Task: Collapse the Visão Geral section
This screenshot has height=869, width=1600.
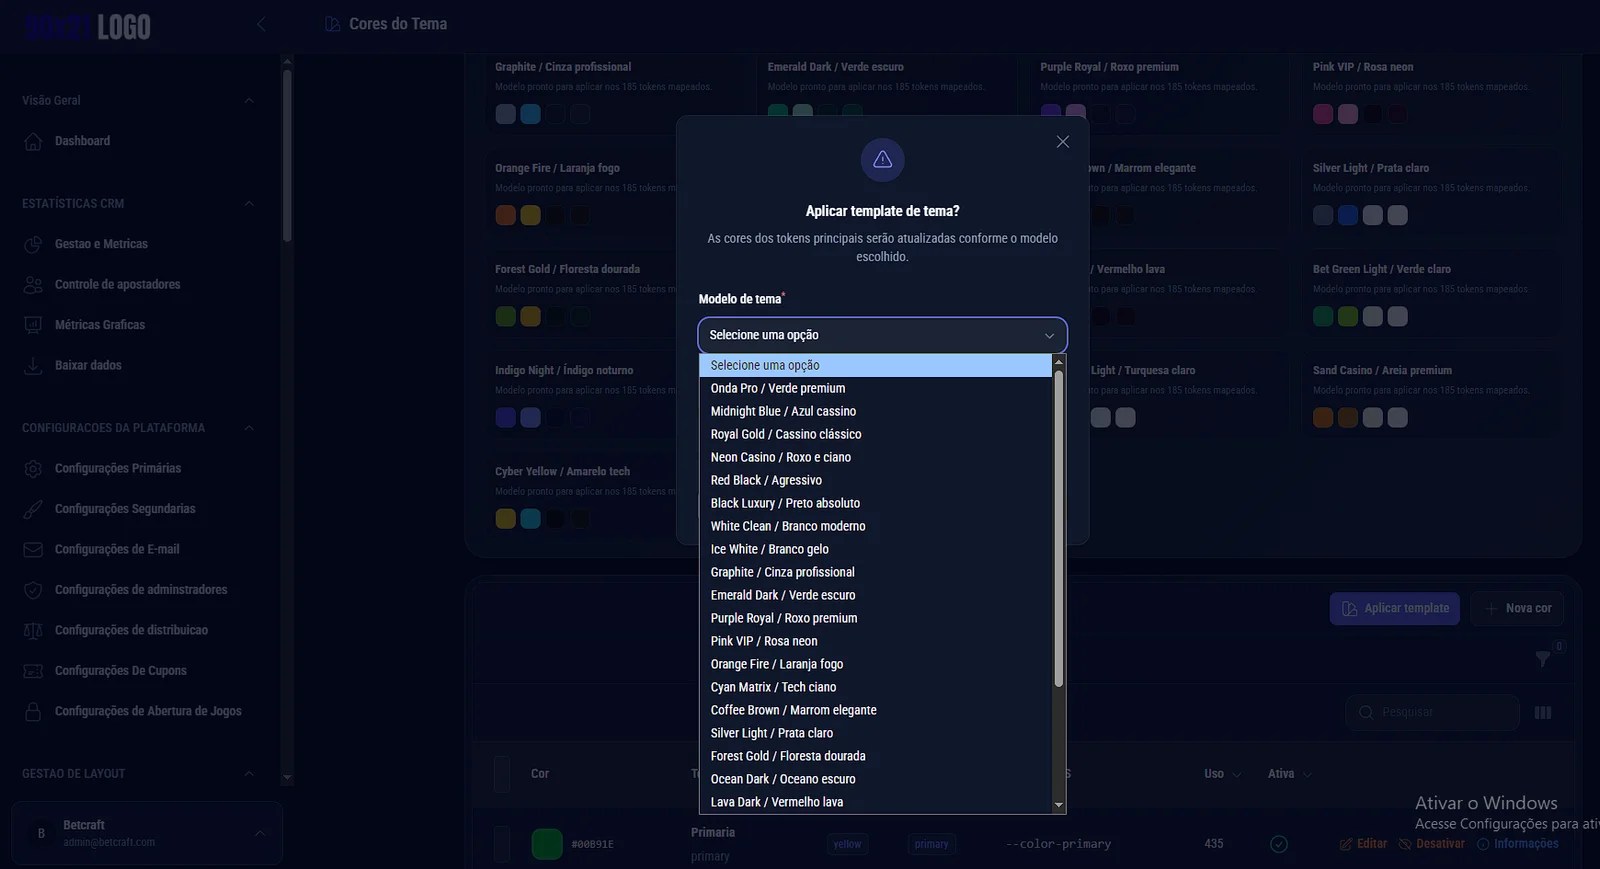Action: (x=249, y=100)
